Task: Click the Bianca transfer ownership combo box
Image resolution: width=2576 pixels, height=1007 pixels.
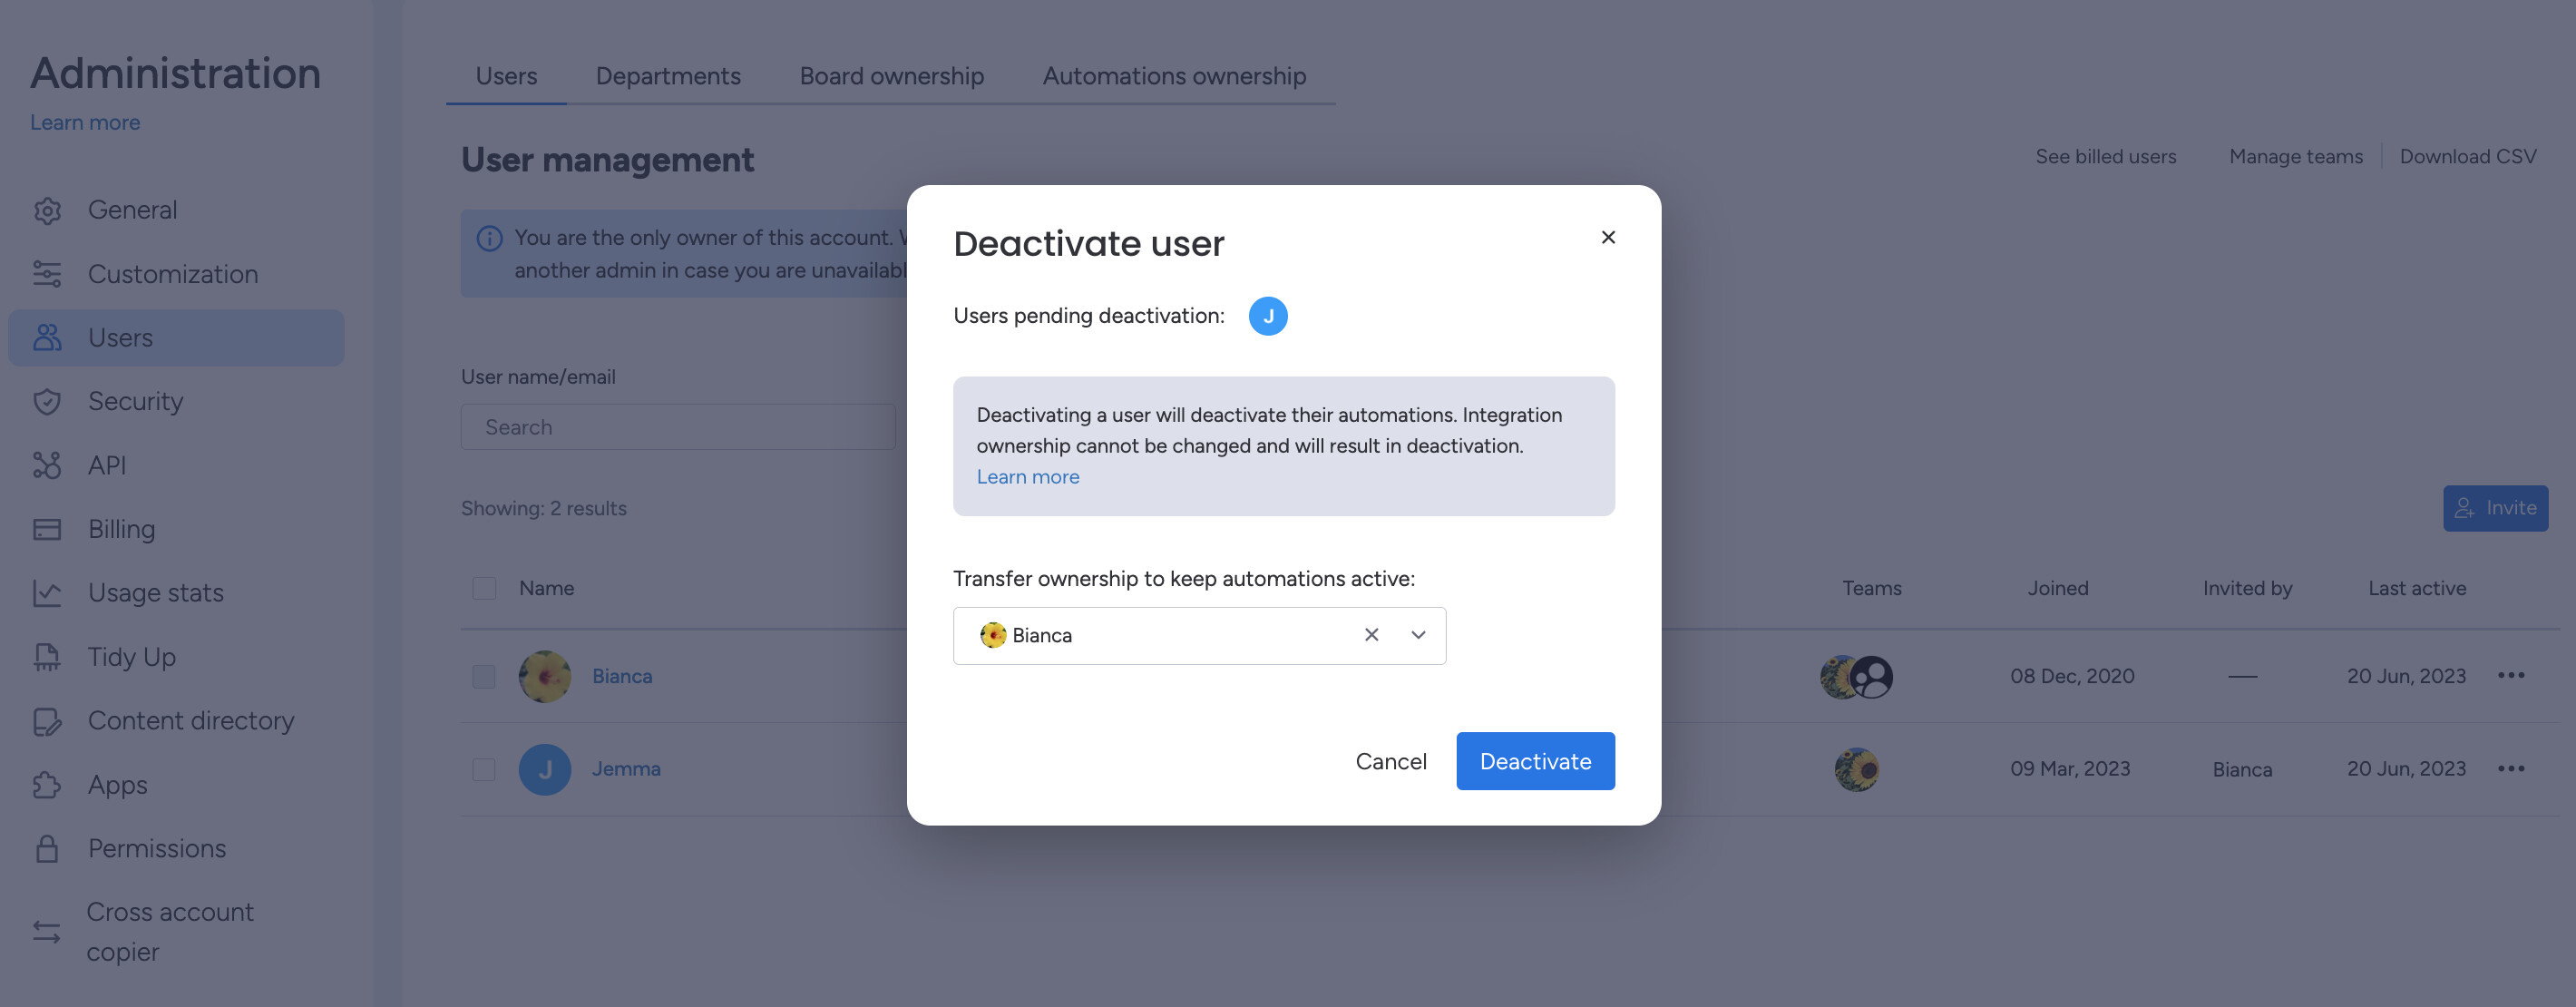Action: [1199, 636]
